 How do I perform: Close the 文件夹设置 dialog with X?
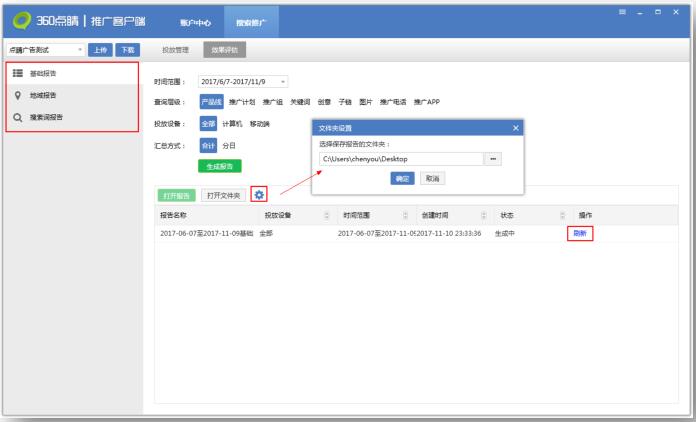(516, 128)
